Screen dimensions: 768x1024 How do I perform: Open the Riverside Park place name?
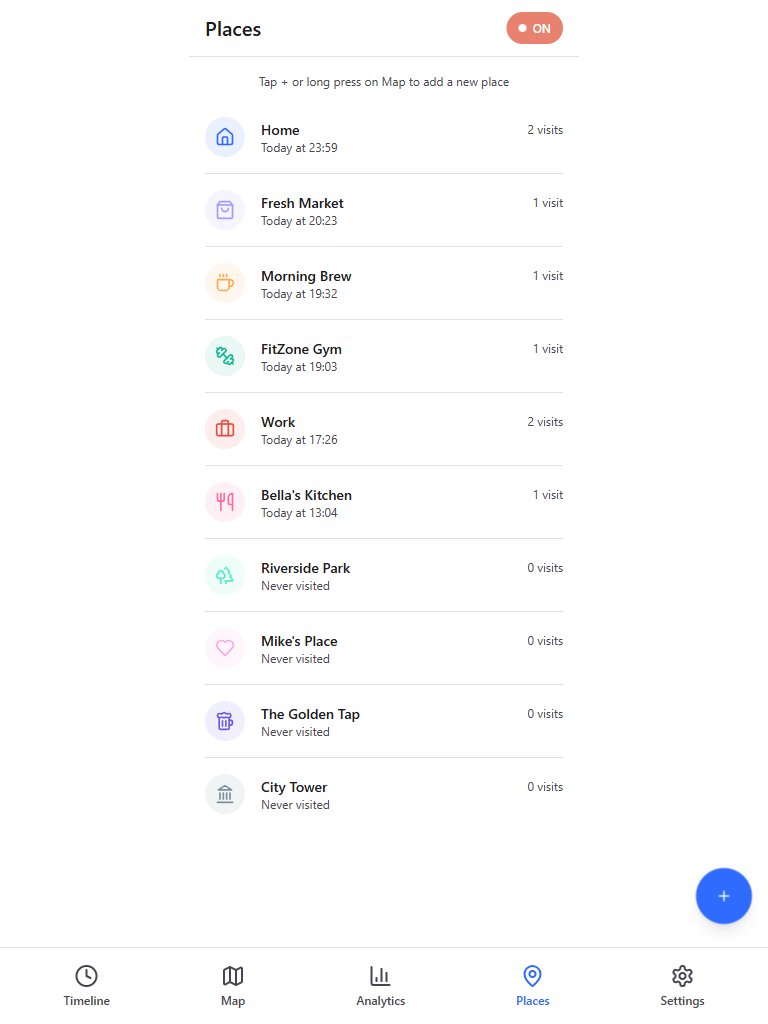[x=305, y=568]
